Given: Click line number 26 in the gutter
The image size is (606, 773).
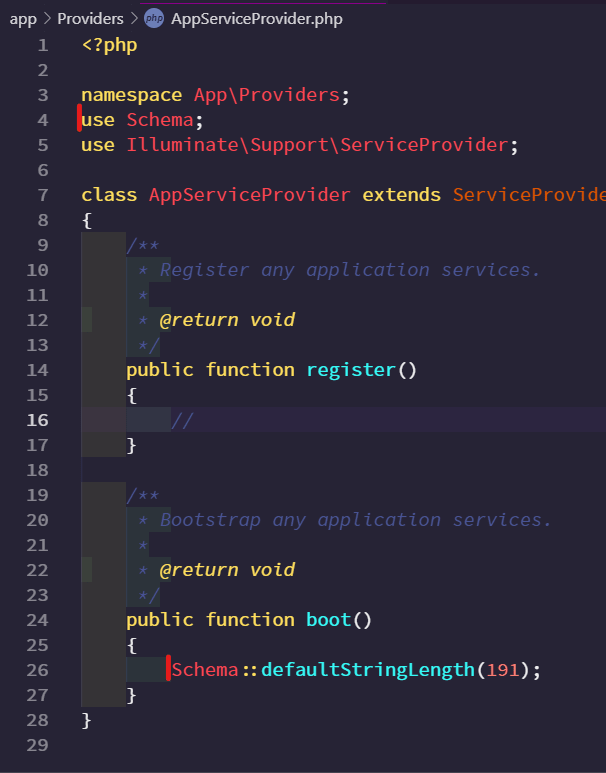Looking at the screenshot, I should 37,670.
